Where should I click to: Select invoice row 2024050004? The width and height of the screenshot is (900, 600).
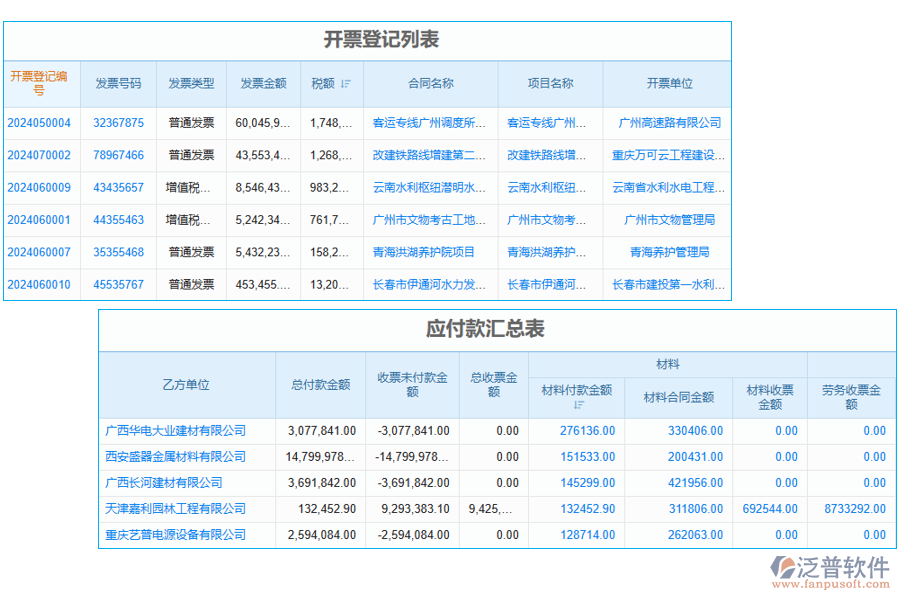[x=40, y=121]
